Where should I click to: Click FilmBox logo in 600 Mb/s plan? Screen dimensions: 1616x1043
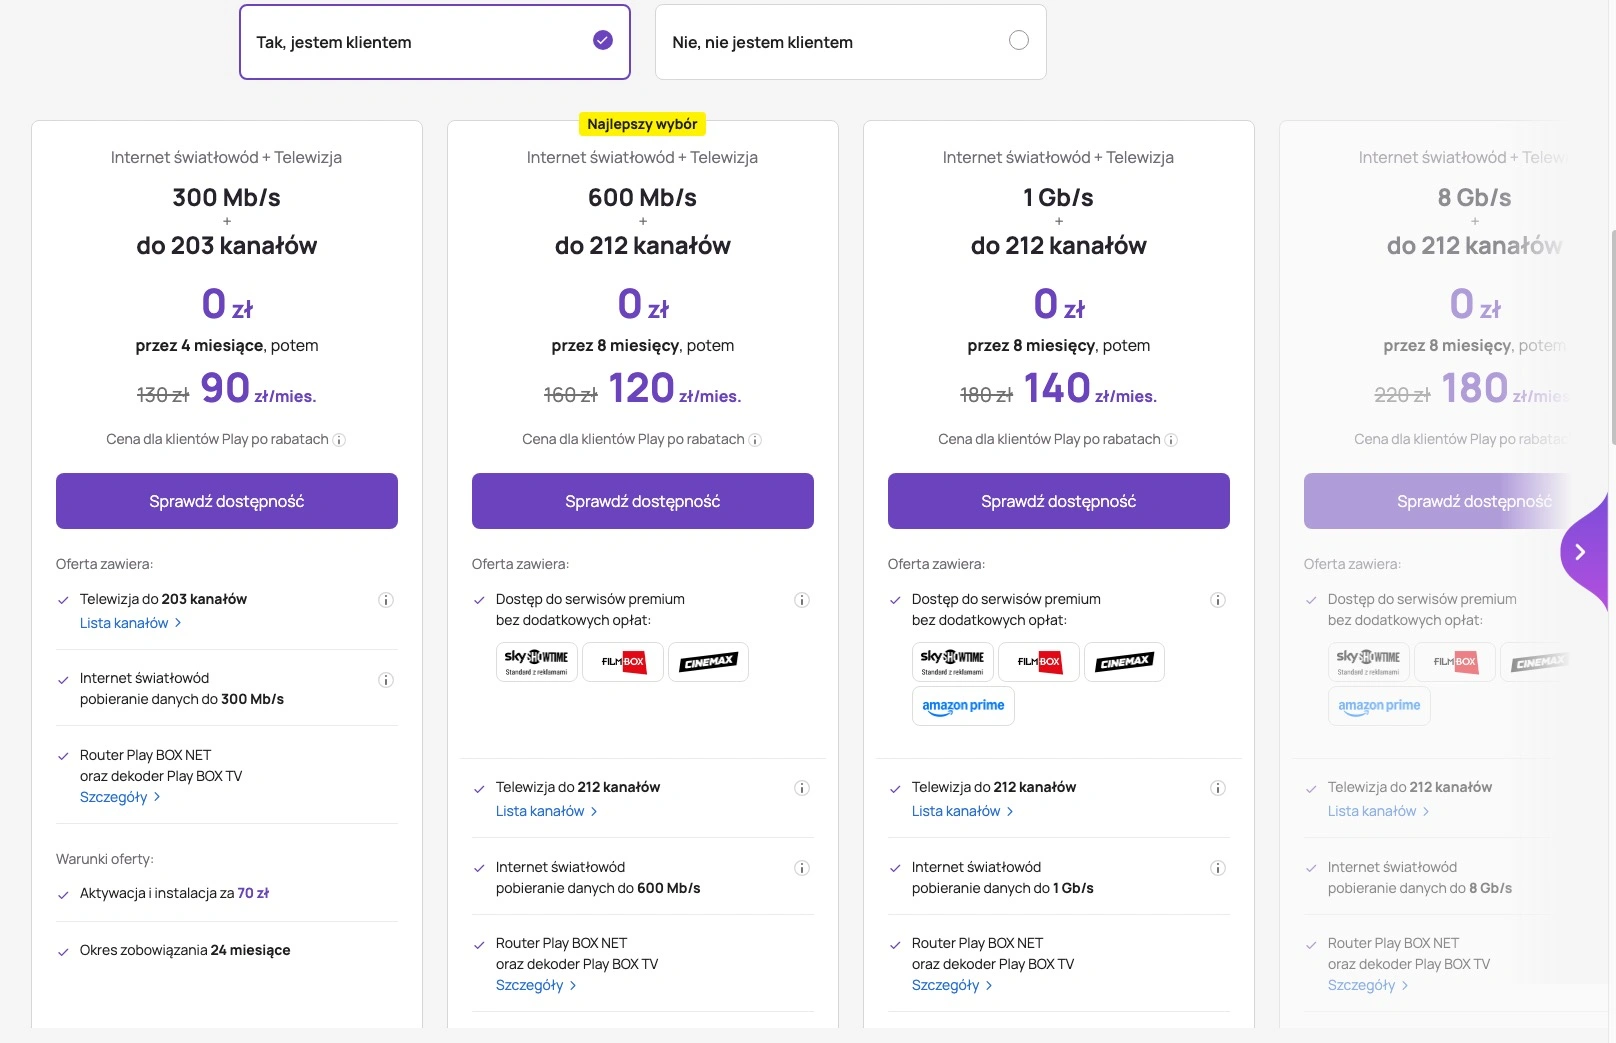623,662
